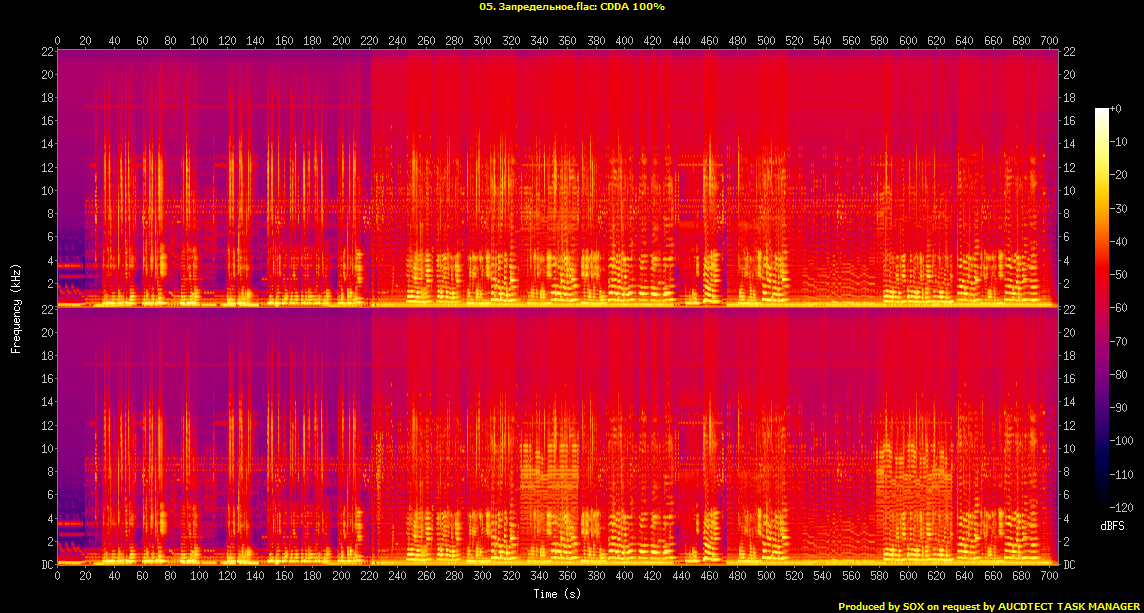Click '700' on the bottom time axis
The height and width of the screenshot is (613, 1144).
(x=1049, y=576)
